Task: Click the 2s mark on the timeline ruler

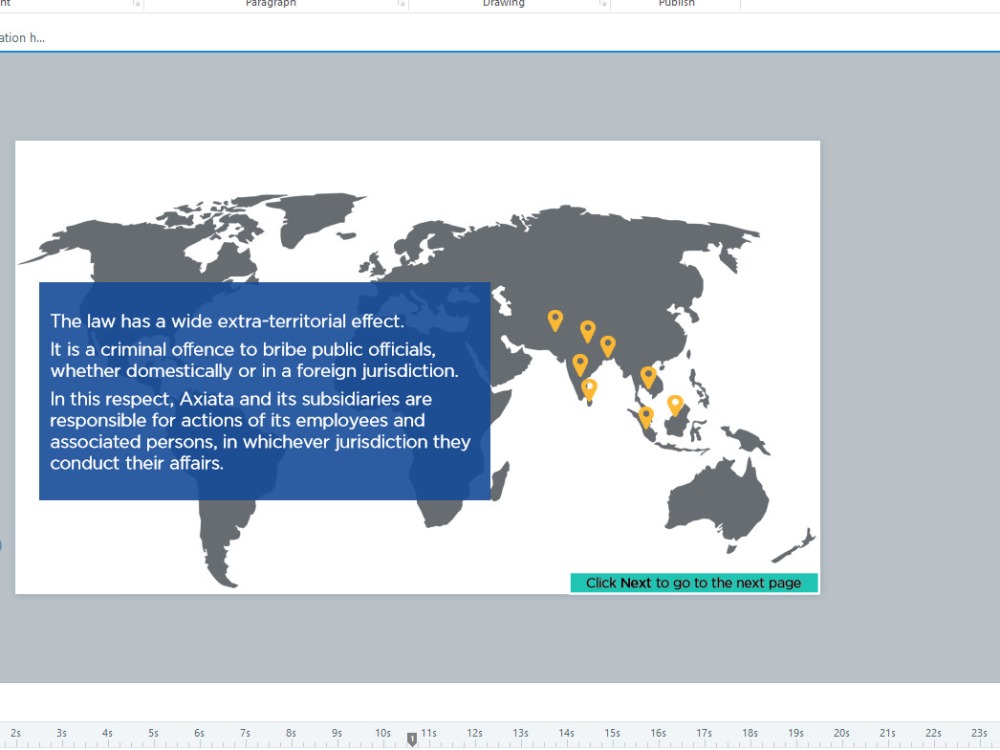Action: point(16,733)
